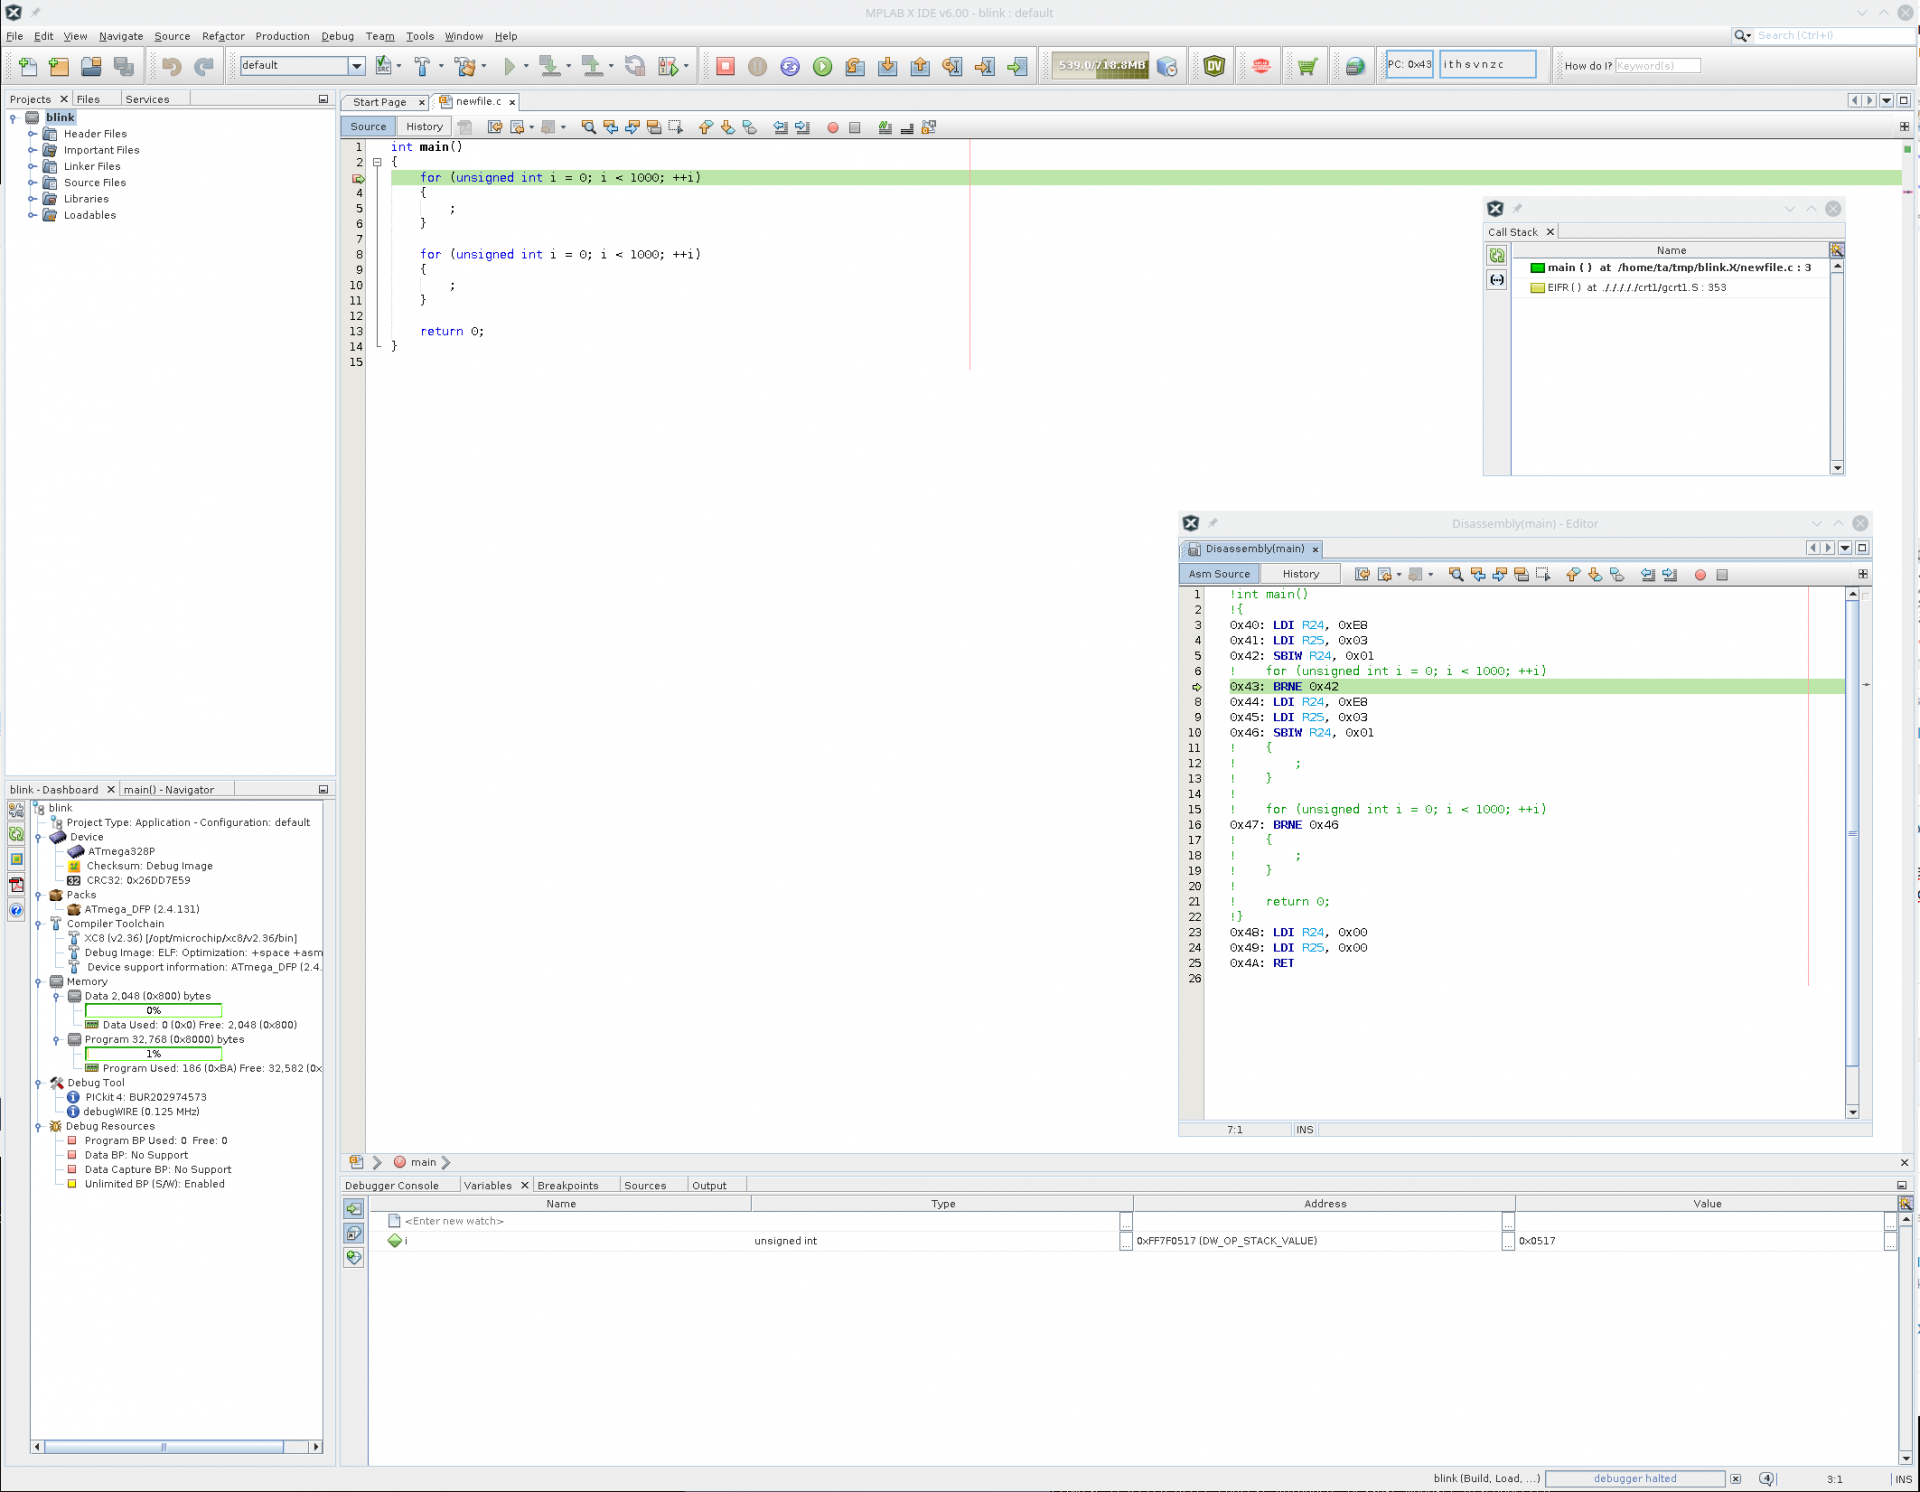The width and height of the screenshot is (1920, 1492).
Task: Open the Debug menu
Action: click(337, 36)
